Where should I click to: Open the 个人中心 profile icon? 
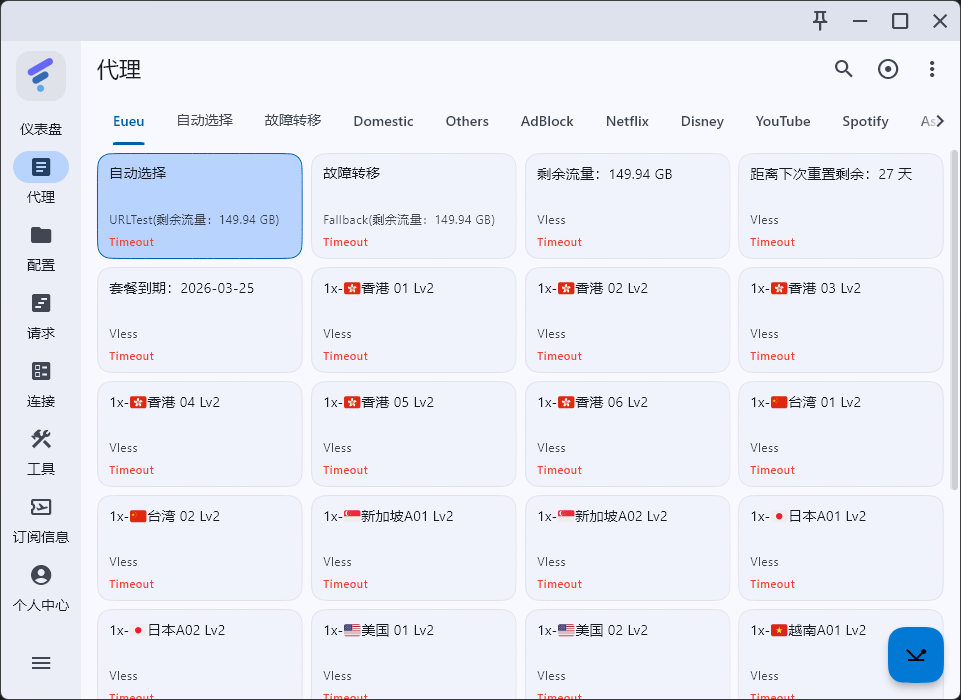click(x=41, y=576)
